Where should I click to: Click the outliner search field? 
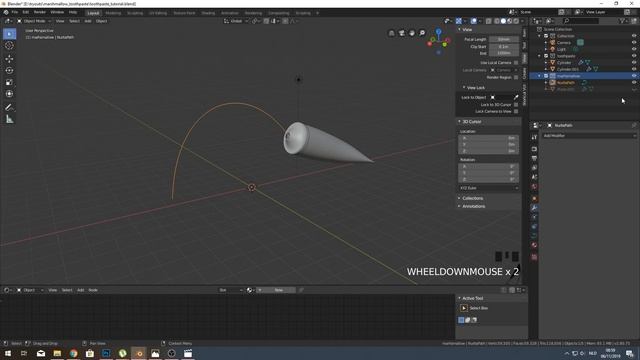pos(581,21)
